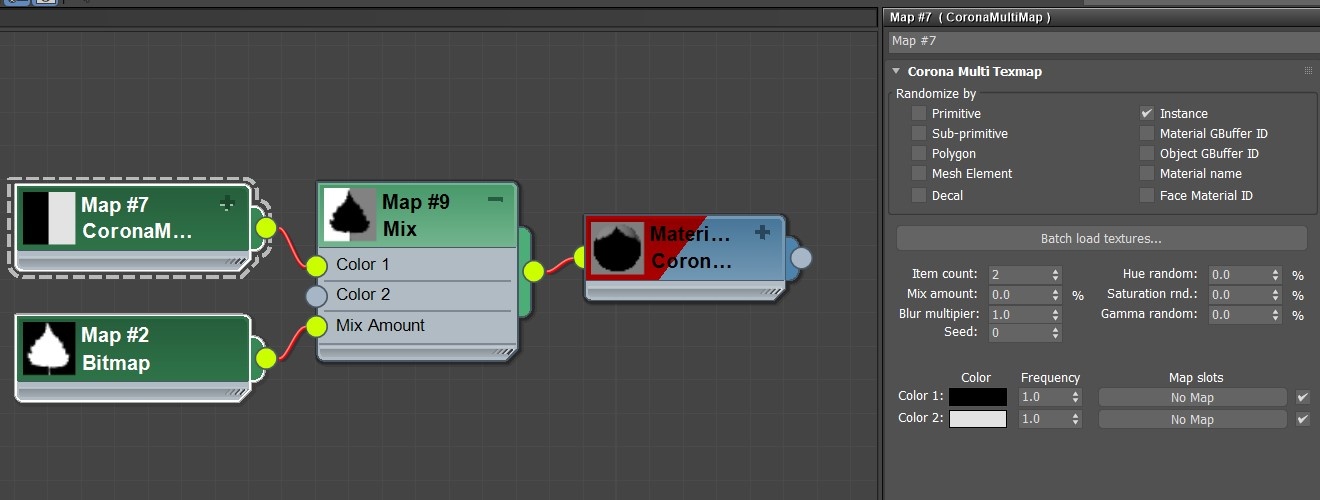The image size is (1320, 500).
Task: Click the Gamma random spinner arrows
Action: point(1275,314)
